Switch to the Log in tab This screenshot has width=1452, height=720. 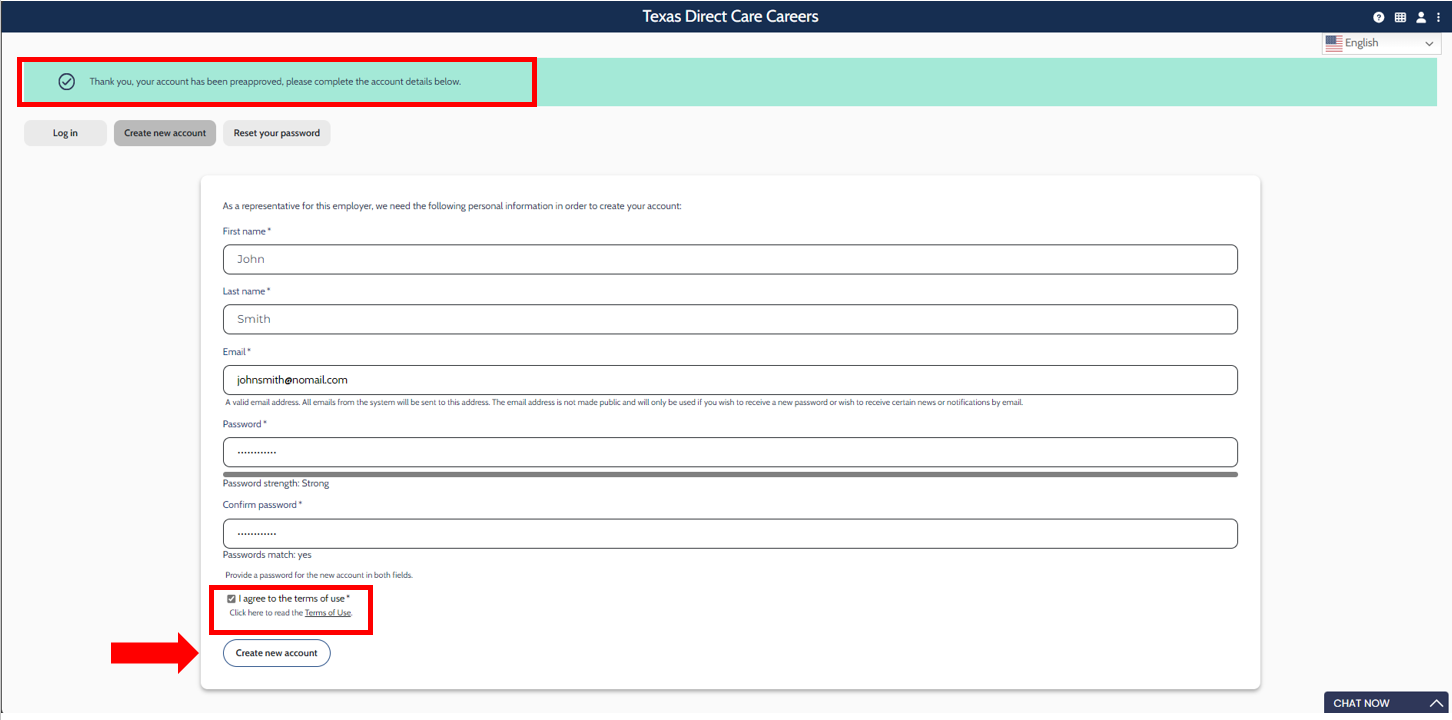click(x=65, y=133)
